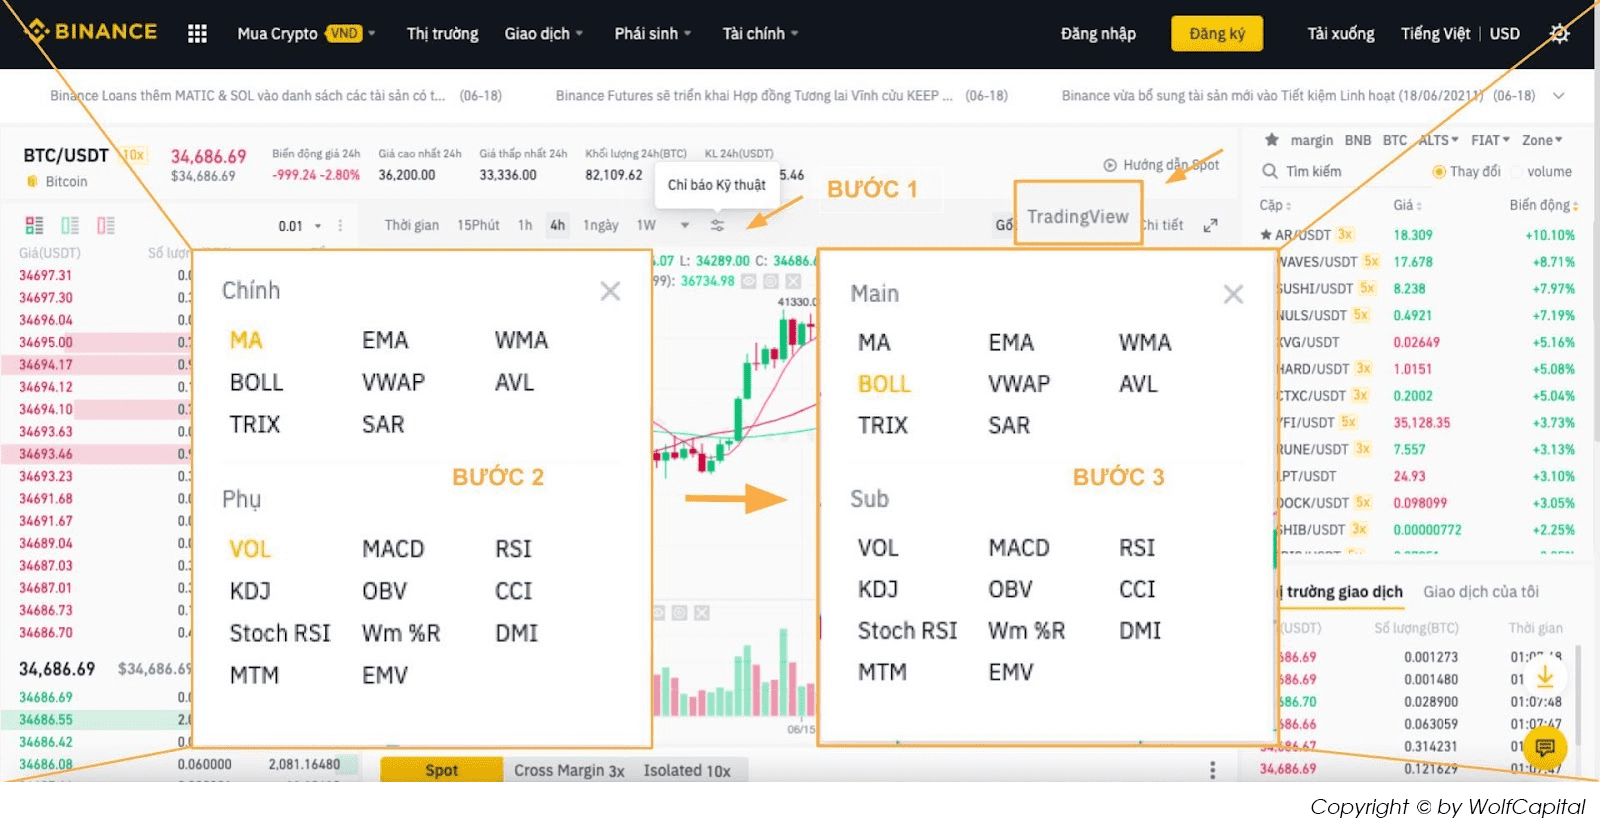The height and width of the screenshot is (827, 1600).
Task: Close the Chính indicator panel
Action: click(610, 291)
